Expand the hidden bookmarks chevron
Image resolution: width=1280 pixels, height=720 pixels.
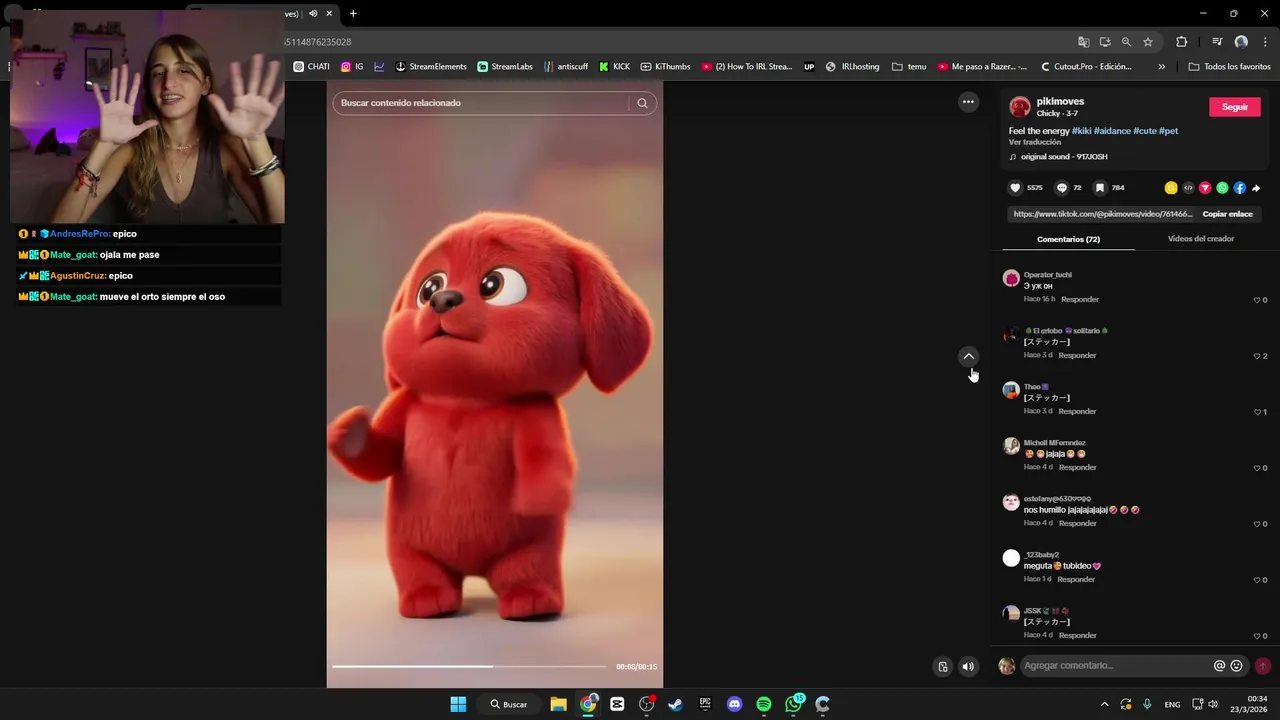1161,67
